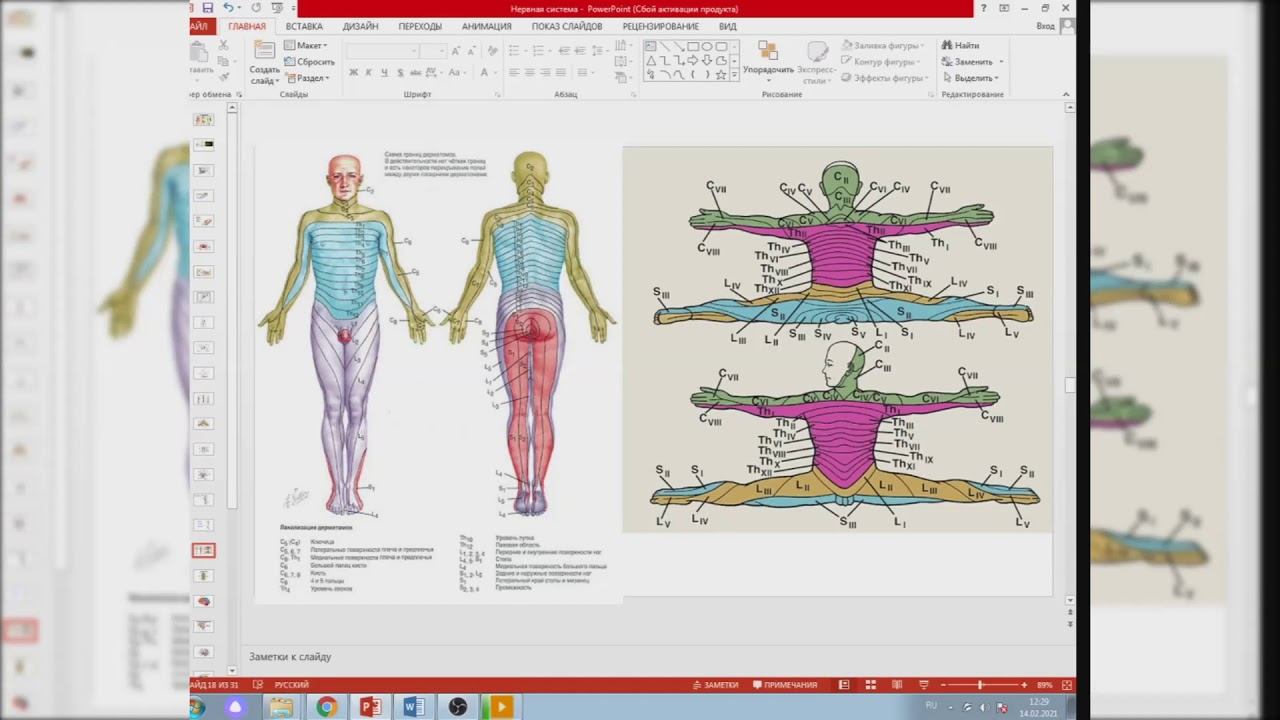
Task: Click Найти to find text
Action: [x=960, y=45]
